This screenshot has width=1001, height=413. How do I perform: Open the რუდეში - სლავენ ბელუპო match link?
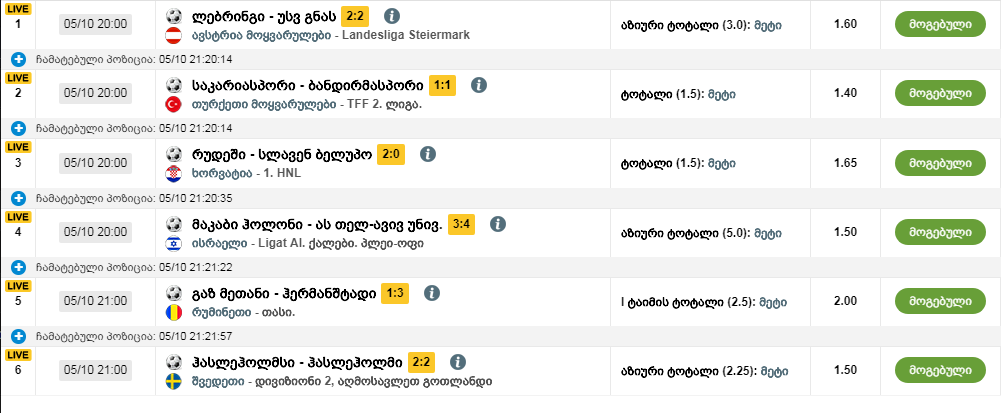click(282, 155)
